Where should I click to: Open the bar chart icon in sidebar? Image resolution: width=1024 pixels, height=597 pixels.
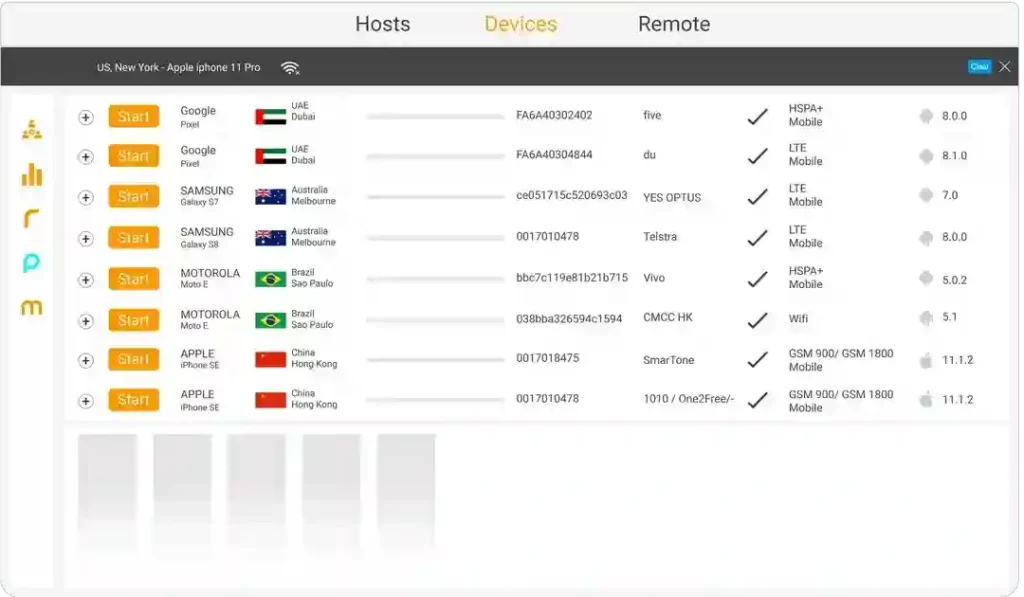(31, 174)
